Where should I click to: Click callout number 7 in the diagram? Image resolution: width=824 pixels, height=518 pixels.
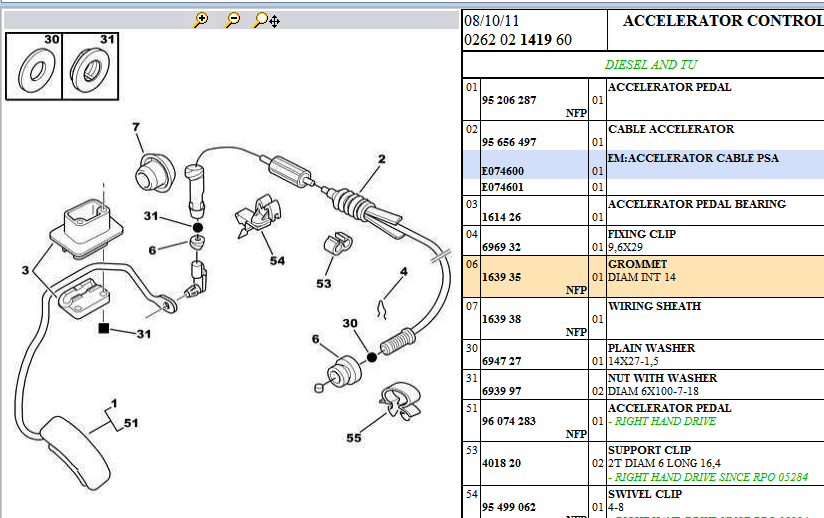pos(137,127)
